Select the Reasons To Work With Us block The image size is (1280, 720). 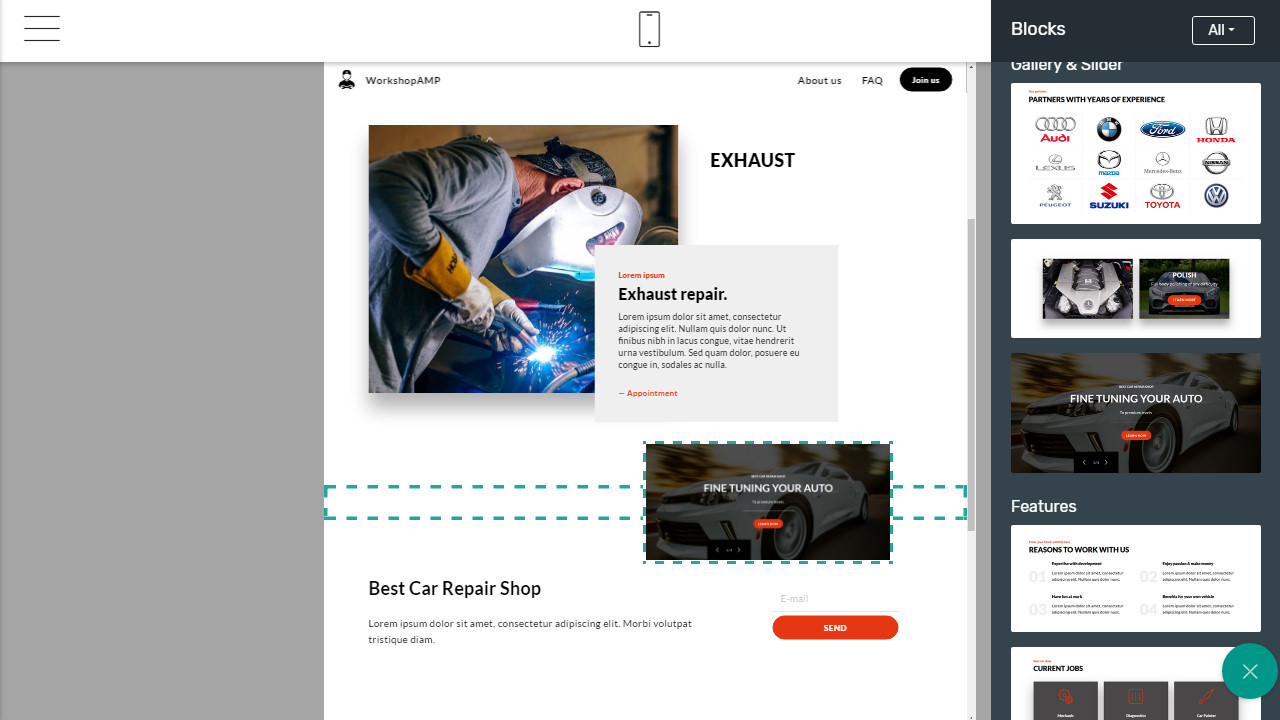(1135, 578)
